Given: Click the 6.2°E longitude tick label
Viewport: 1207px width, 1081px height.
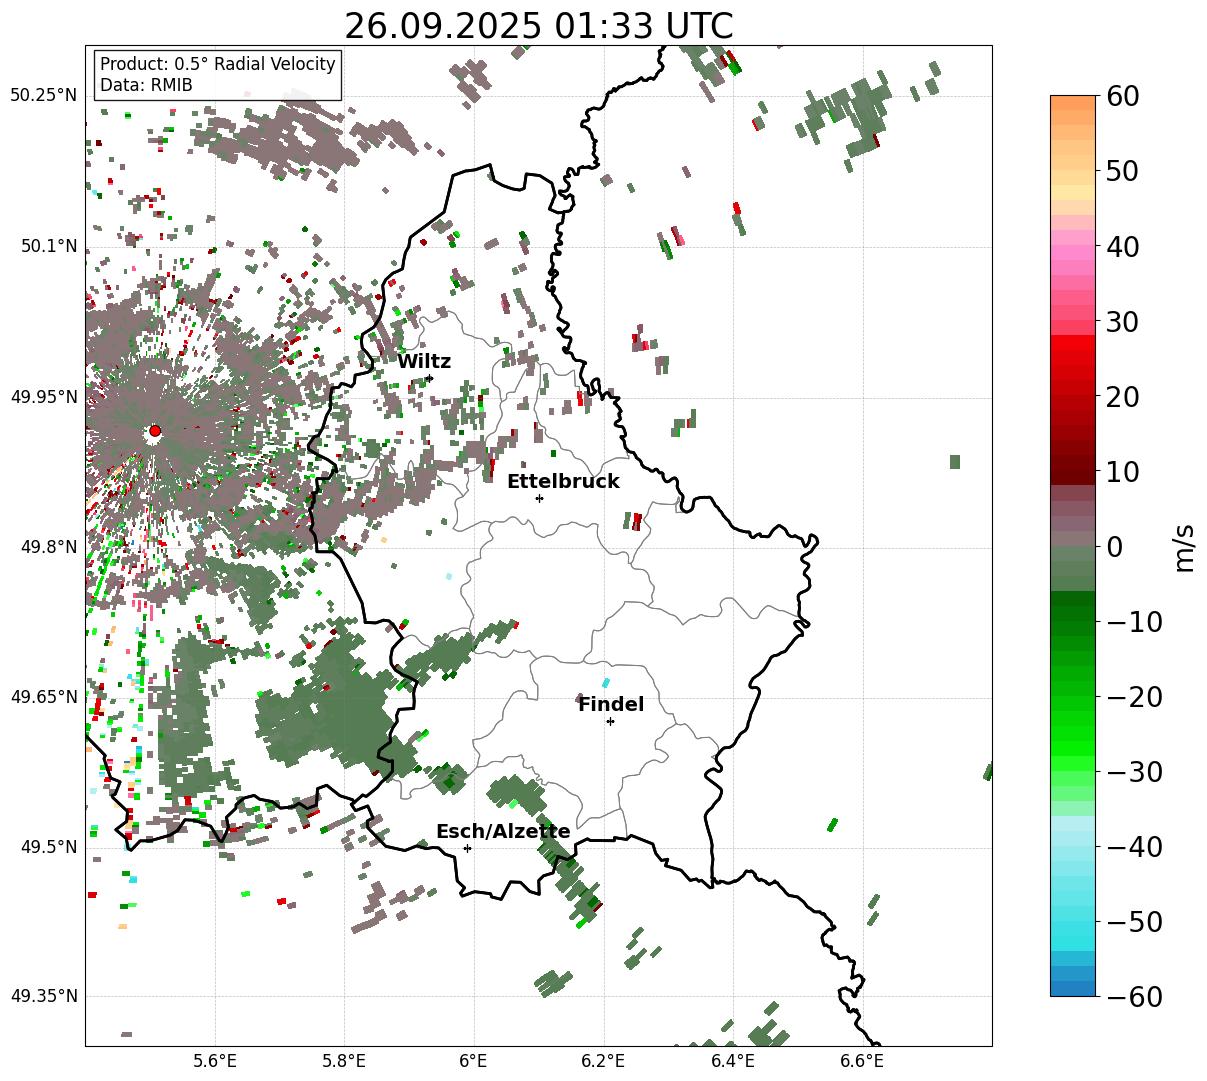Looking at the screenshot, I should (603, 1061).
